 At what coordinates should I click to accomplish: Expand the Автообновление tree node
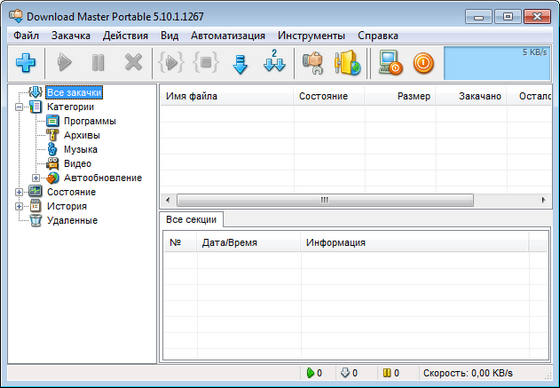click(36, 178)
